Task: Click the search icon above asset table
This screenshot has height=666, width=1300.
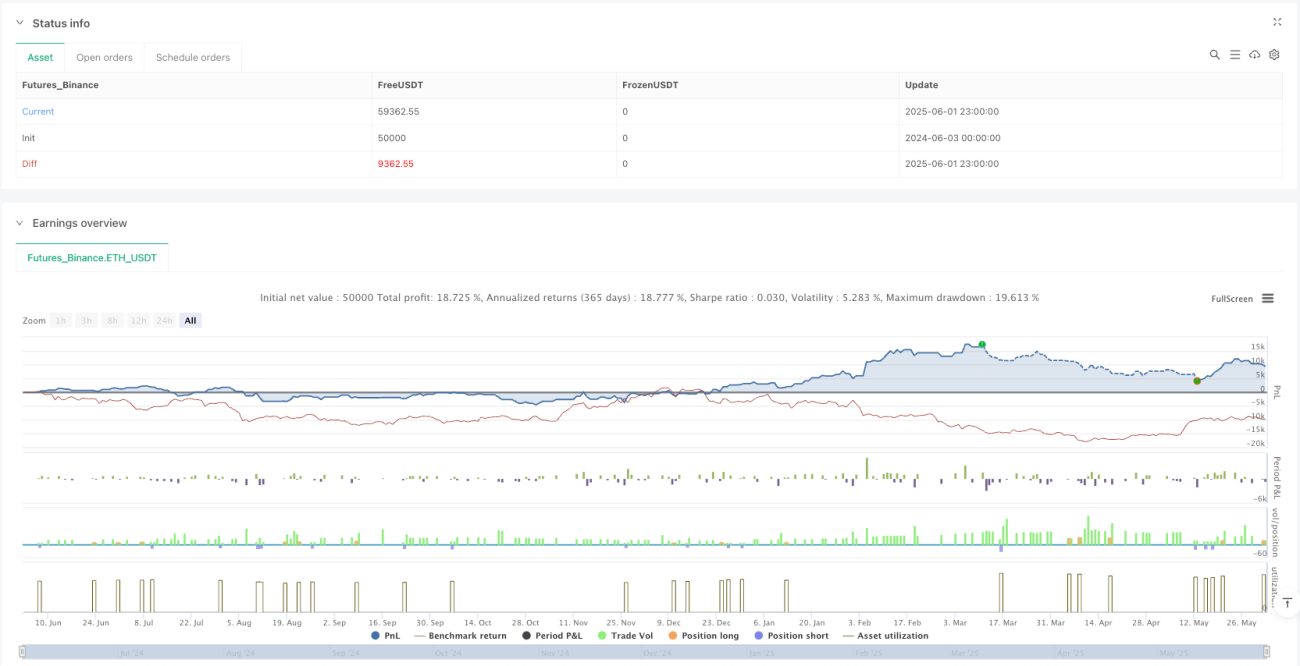Action: [x=1214, y=55]
